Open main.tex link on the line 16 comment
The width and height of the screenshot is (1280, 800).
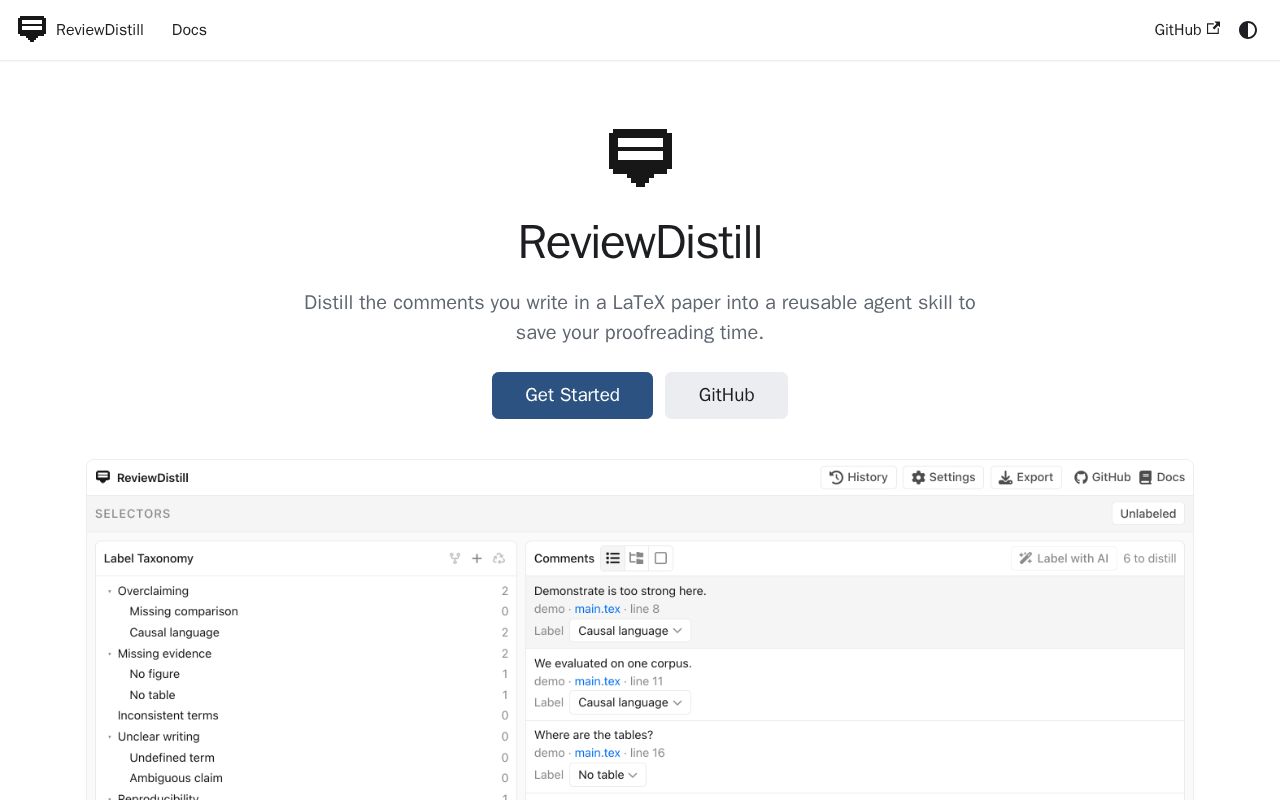pos(597,753)
